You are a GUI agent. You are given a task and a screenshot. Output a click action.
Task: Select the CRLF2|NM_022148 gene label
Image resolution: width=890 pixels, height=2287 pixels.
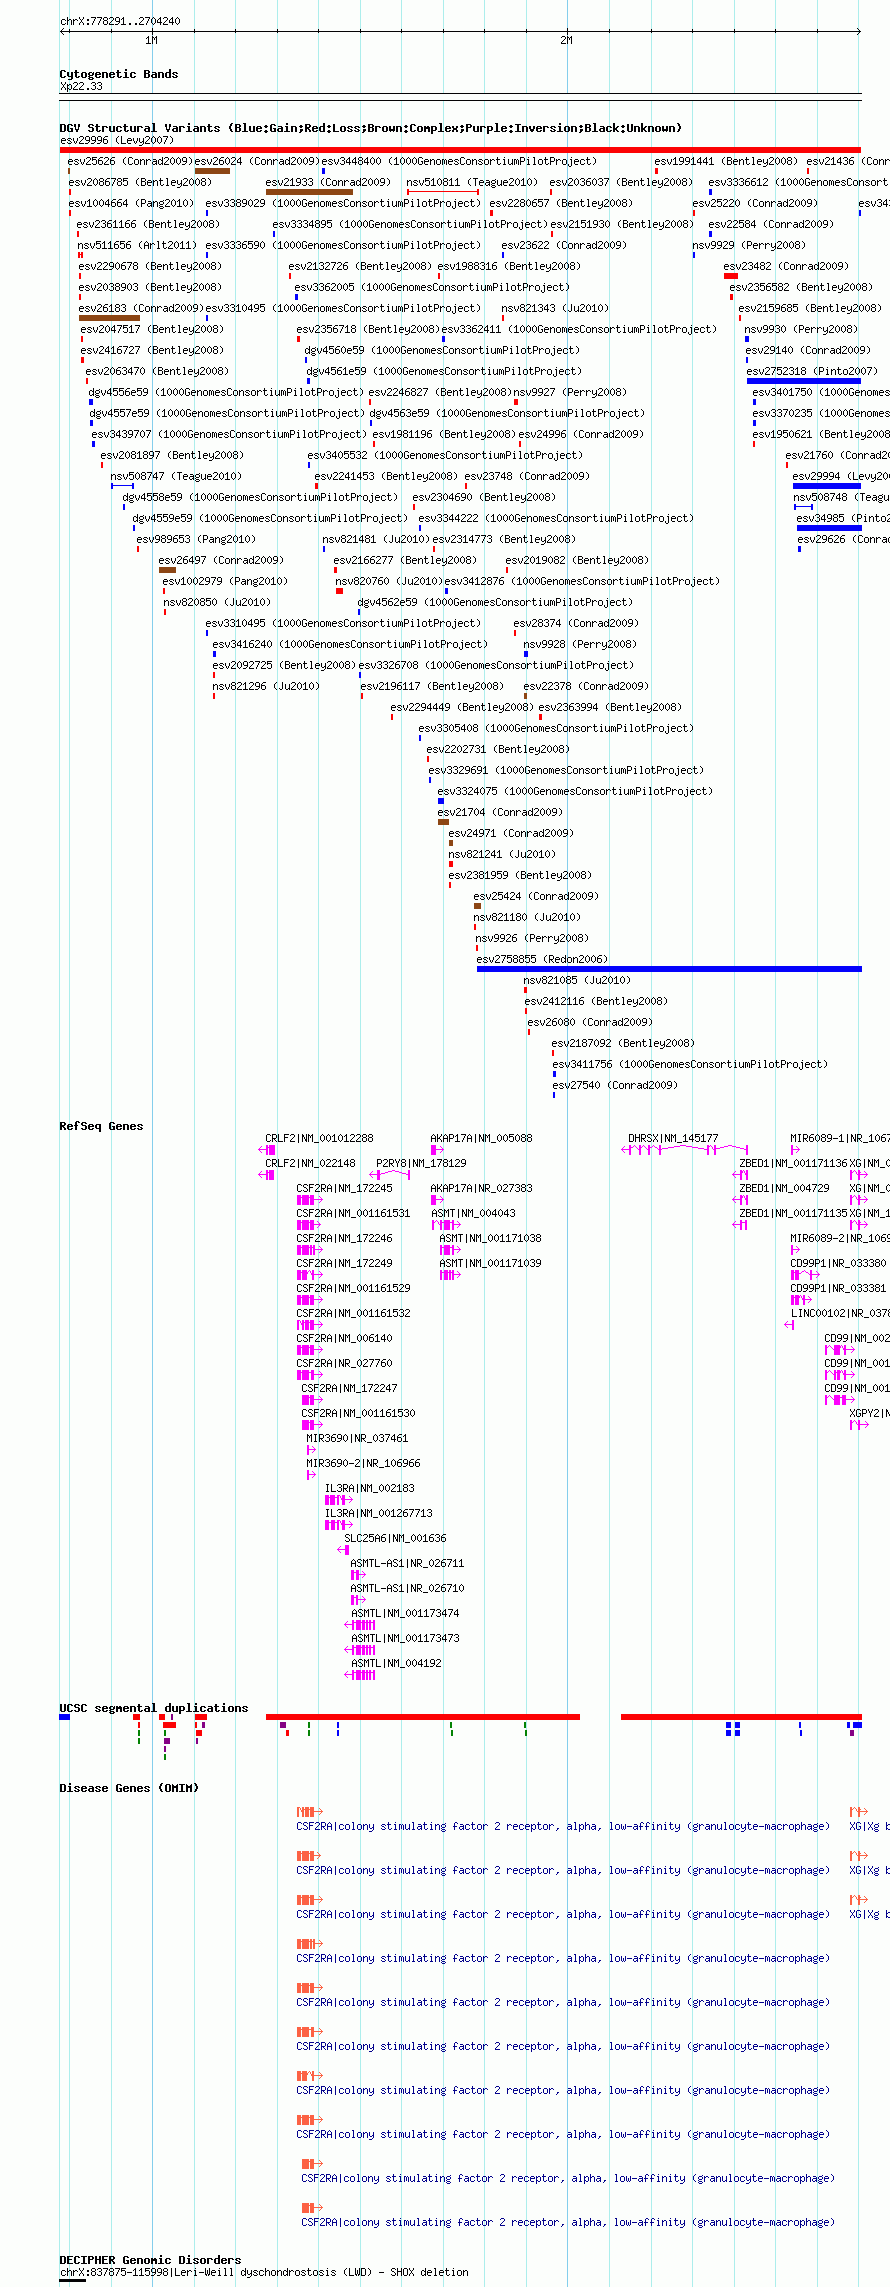click(x=310, y=1163)
